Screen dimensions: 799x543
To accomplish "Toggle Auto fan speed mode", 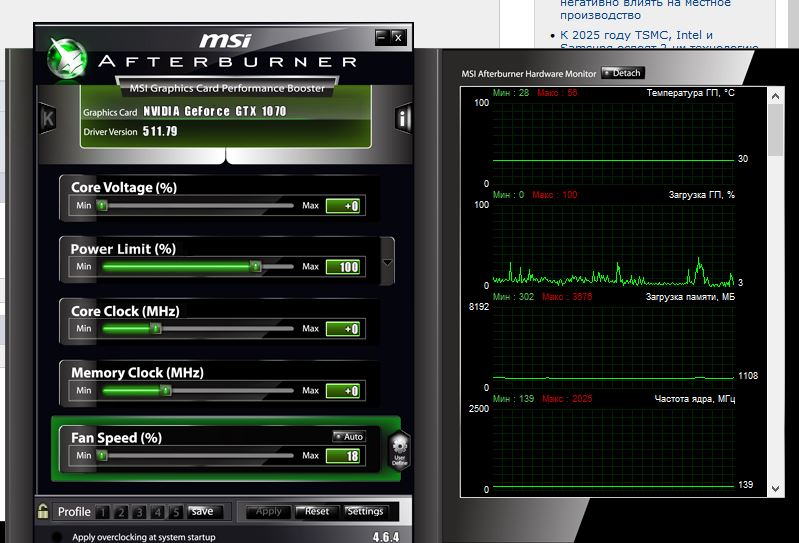I will click(349, 437).
